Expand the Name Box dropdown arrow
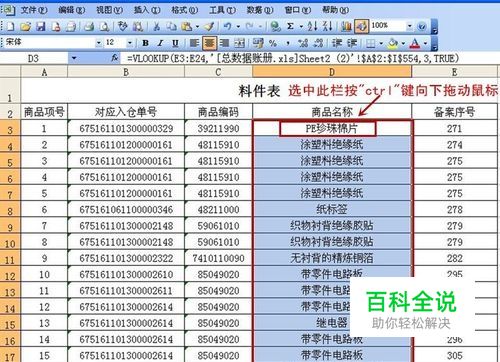500x362 pixels. [x=74, y=58]
